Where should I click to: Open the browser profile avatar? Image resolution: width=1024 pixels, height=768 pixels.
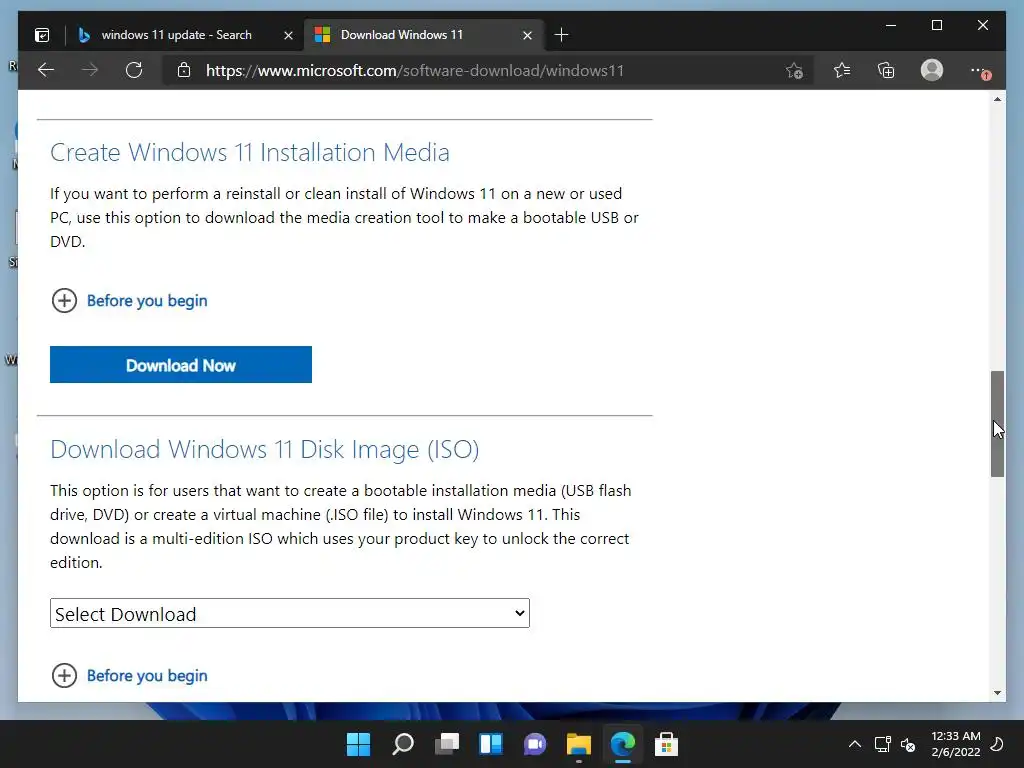click(x=932, y=70)
